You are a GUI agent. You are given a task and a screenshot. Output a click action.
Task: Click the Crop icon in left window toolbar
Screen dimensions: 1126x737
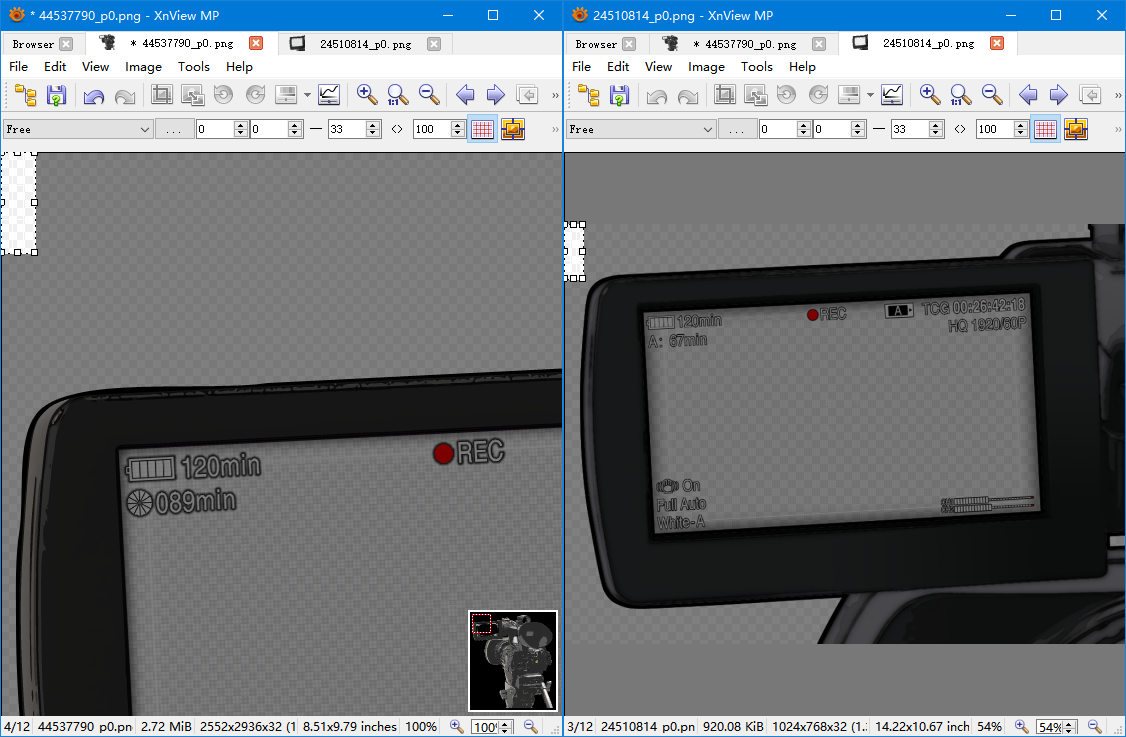click(161, 95)
